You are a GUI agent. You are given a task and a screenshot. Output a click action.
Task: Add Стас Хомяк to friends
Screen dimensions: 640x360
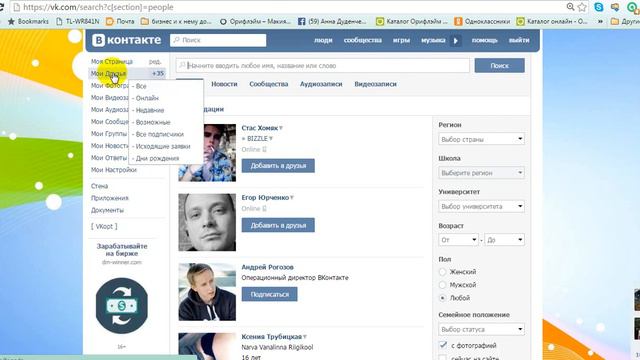pyautogui.click(x=278, y=166)
